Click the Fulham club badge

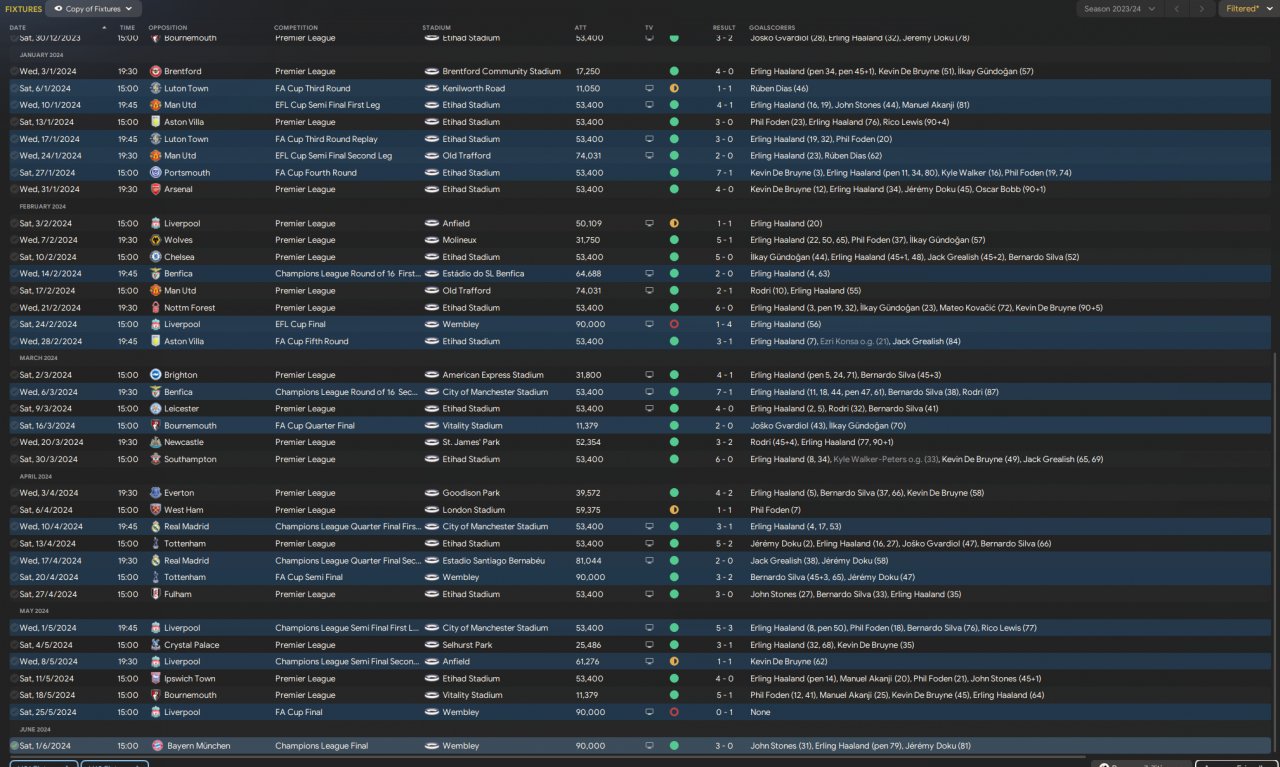click(155, 594)
